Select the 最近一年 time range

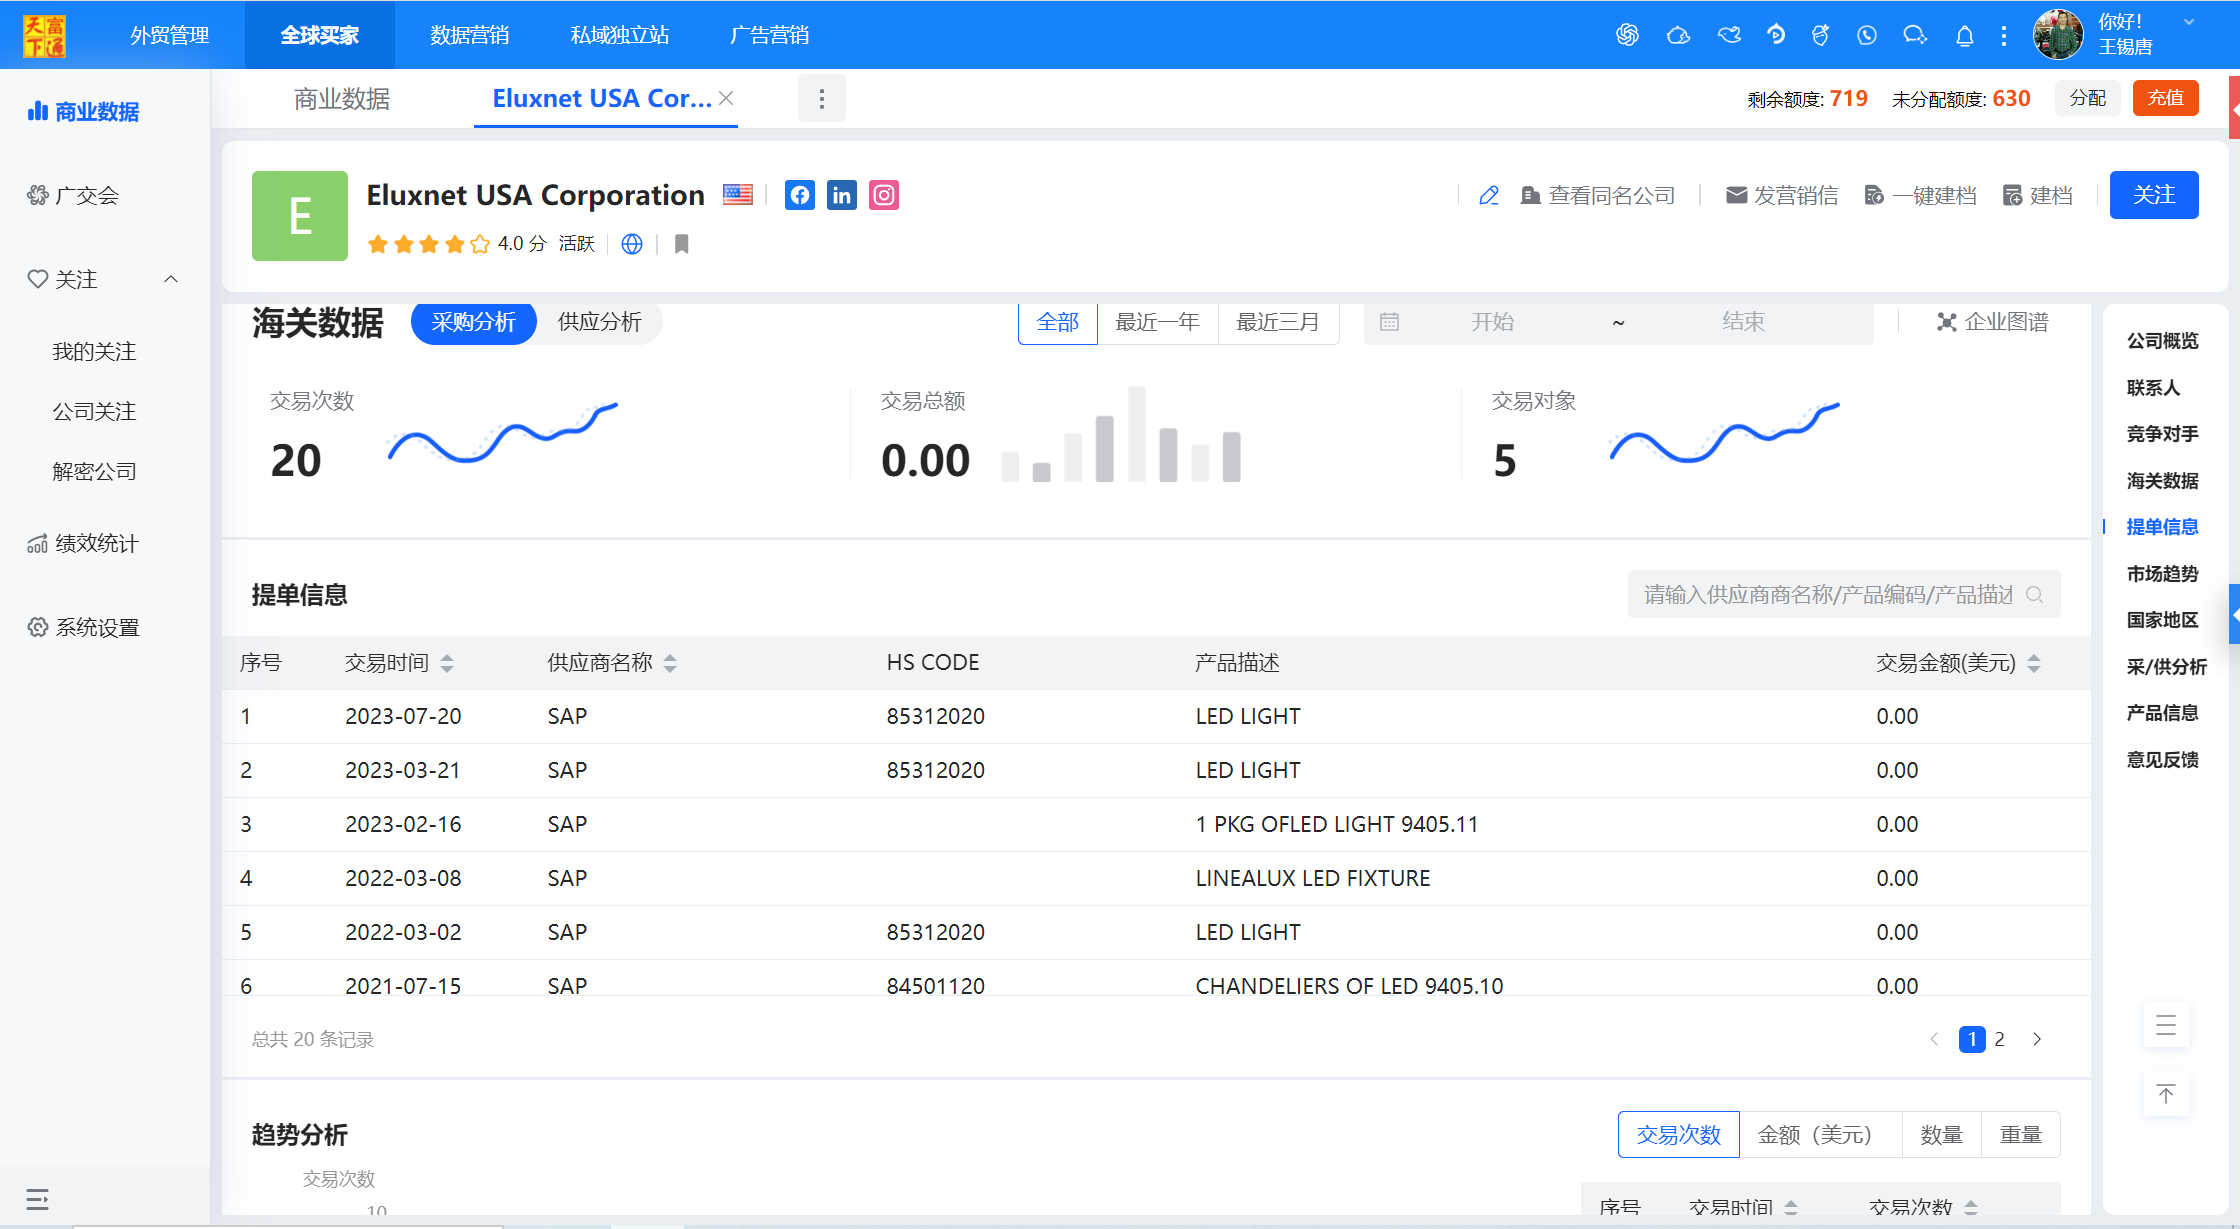[1158, 322]
